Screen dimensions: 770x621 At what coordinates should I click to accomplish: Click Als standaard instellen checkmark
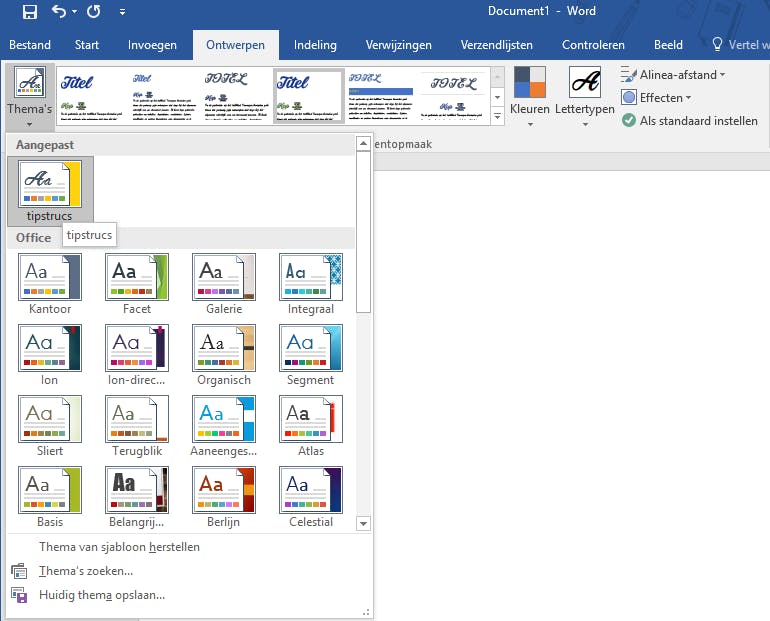[x=629, y=121]
